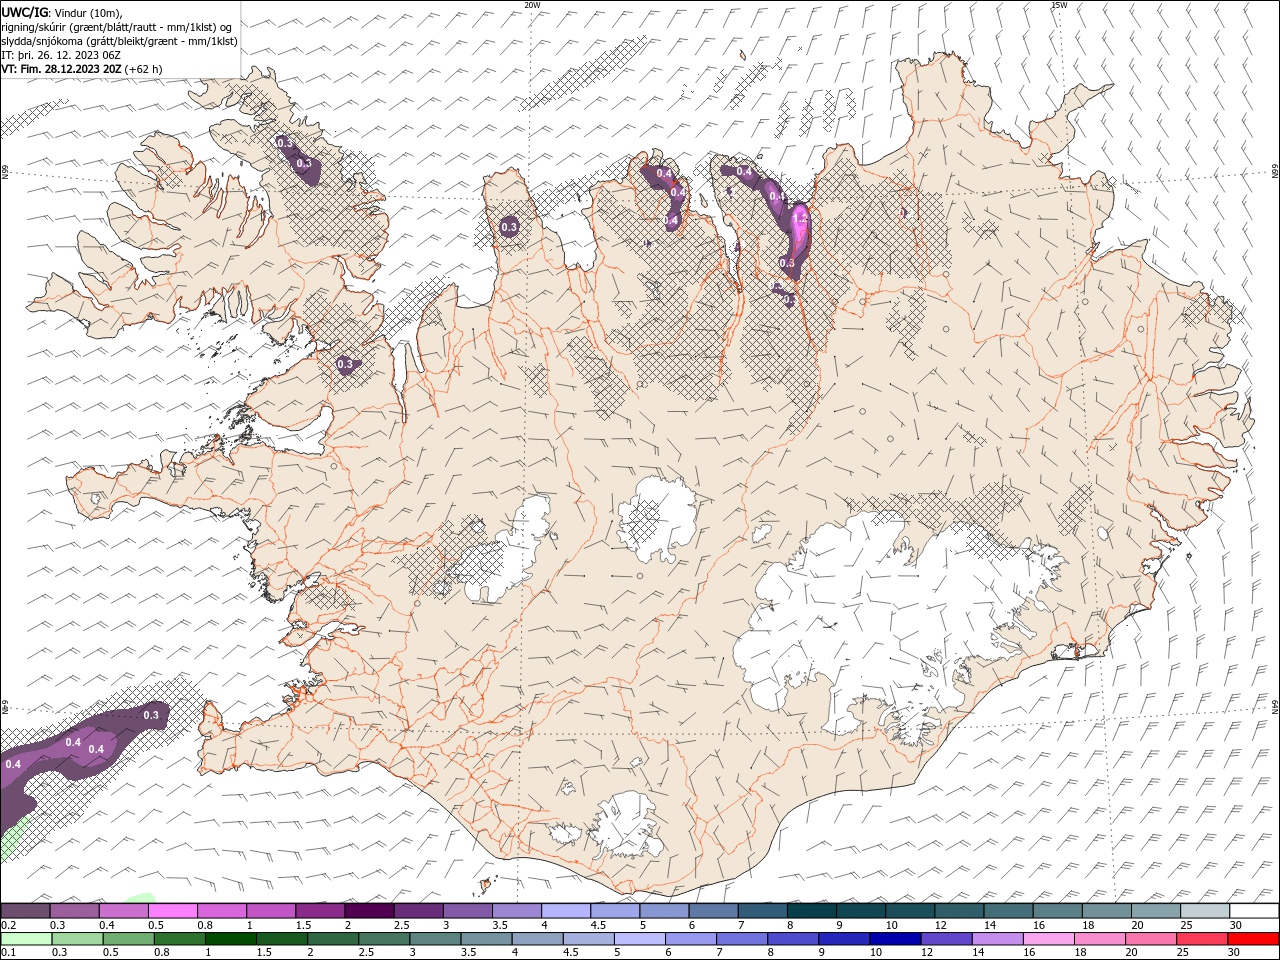Click the '0.1' label under rain scale

pyautogui.click(x=8, y=953)
